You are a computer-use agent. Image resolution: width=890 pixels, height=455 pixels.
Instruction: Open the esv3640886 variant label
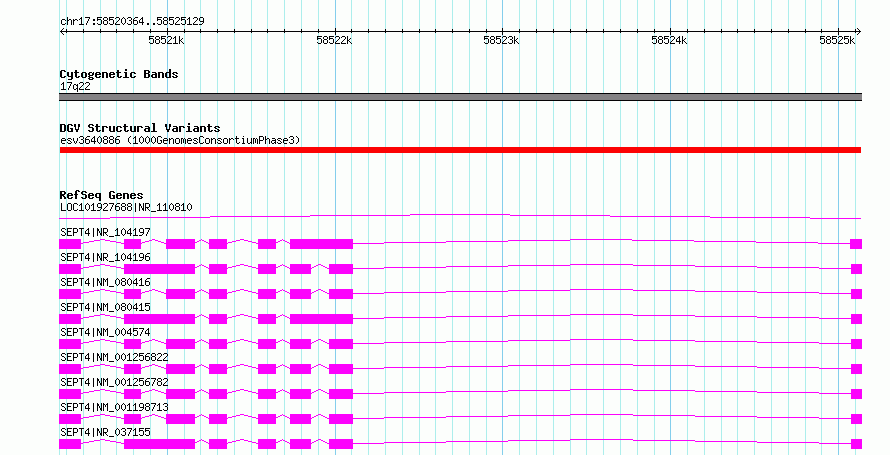(180, 140)
